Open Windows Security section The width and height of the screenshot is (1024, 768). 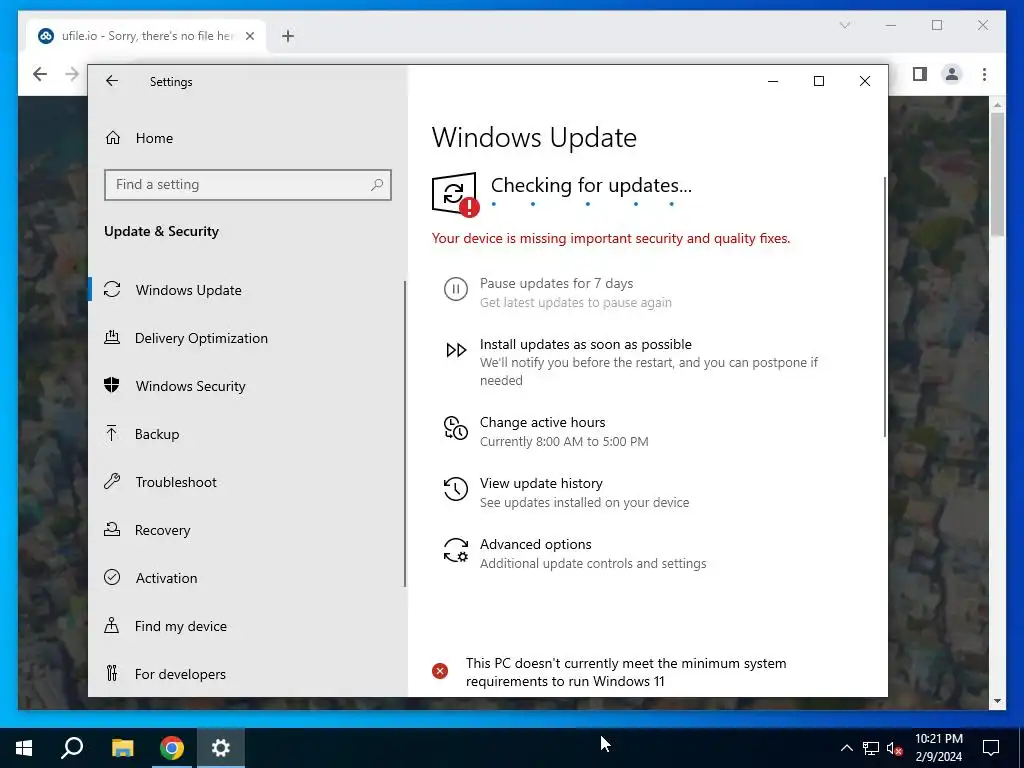pos(247,386)
